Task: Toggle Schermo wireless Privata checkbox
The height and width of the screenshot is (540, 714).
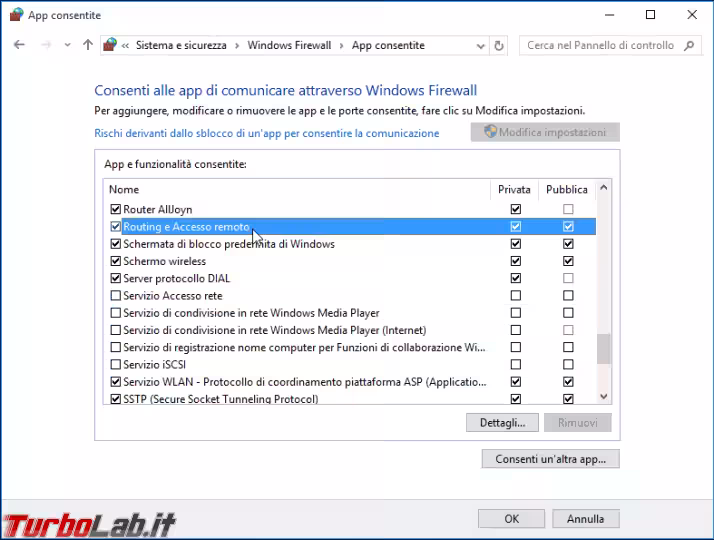Action: pyautogui.click(x=515, y=261)
